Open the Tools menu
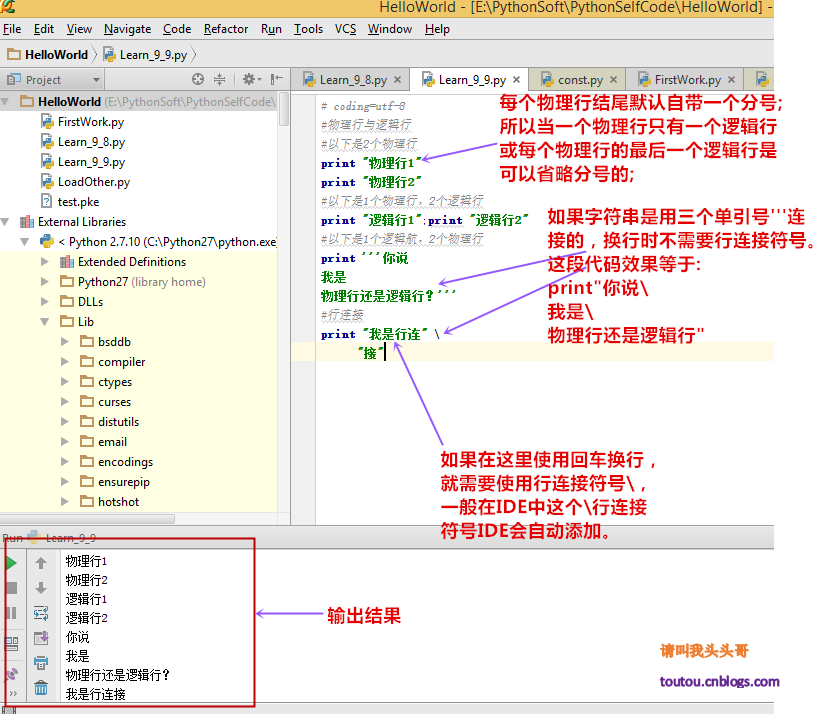 point(308,29)
